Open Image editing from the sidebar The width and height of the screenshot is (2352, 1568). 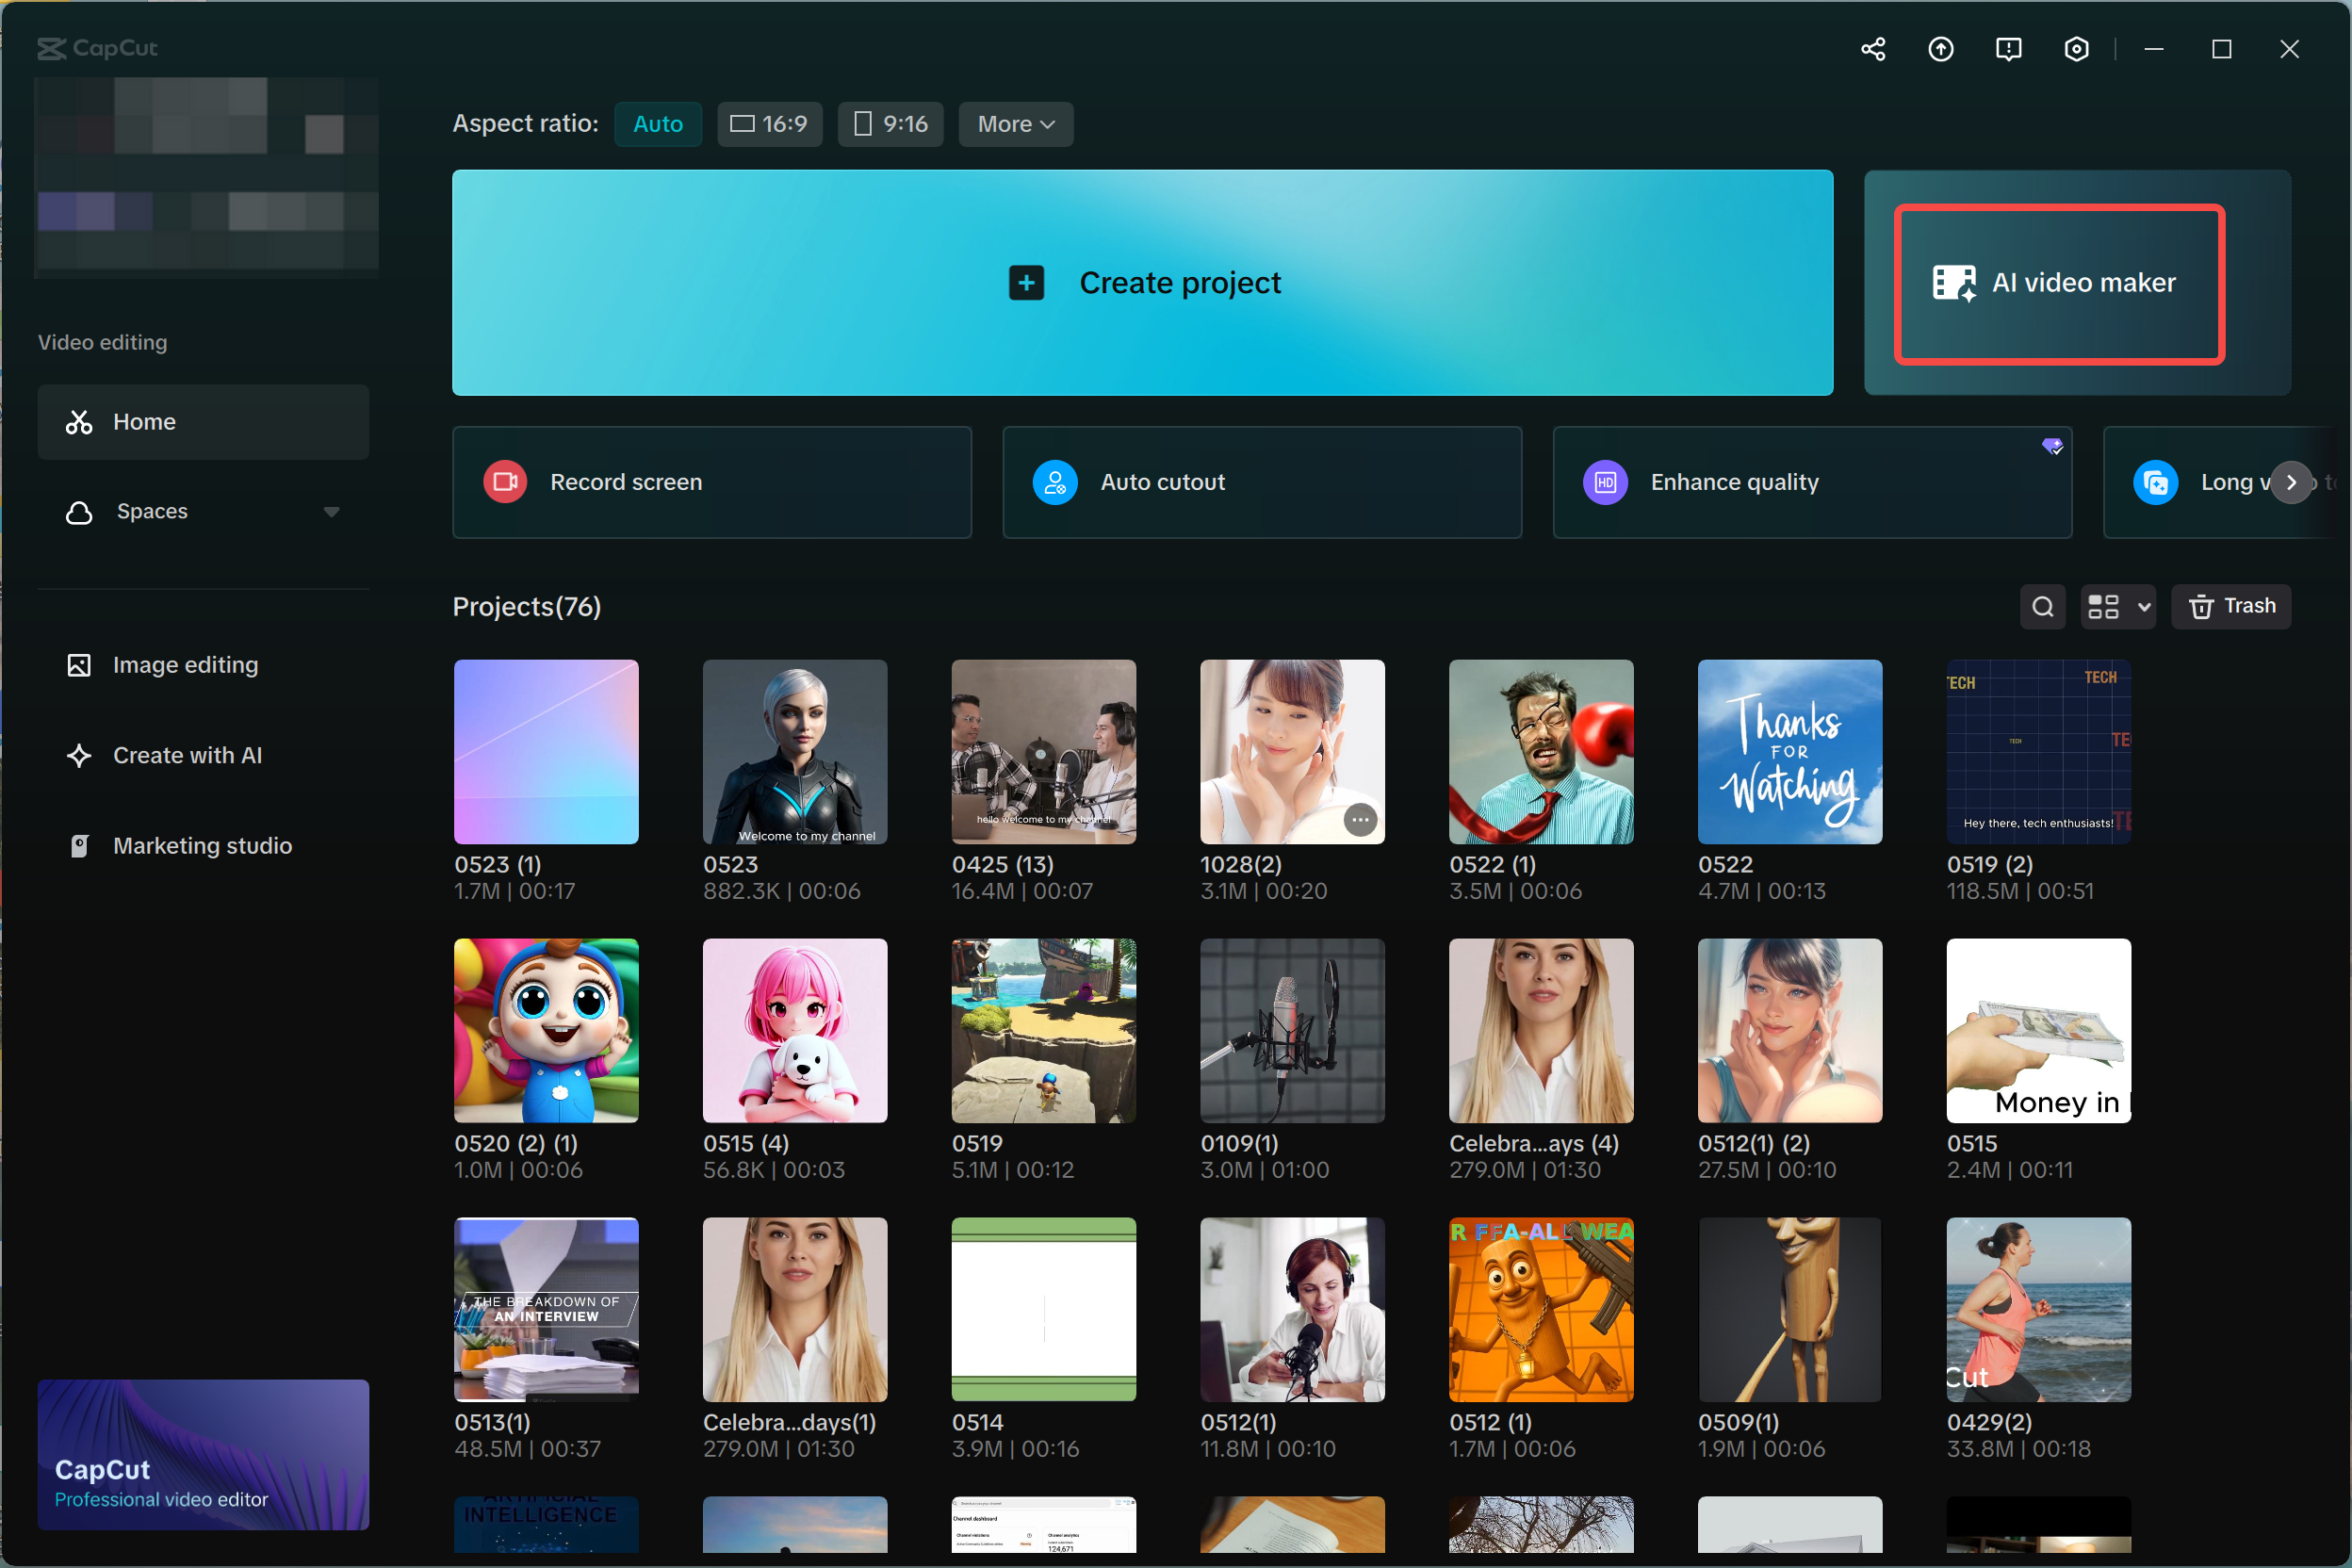[x=184, y=664]
